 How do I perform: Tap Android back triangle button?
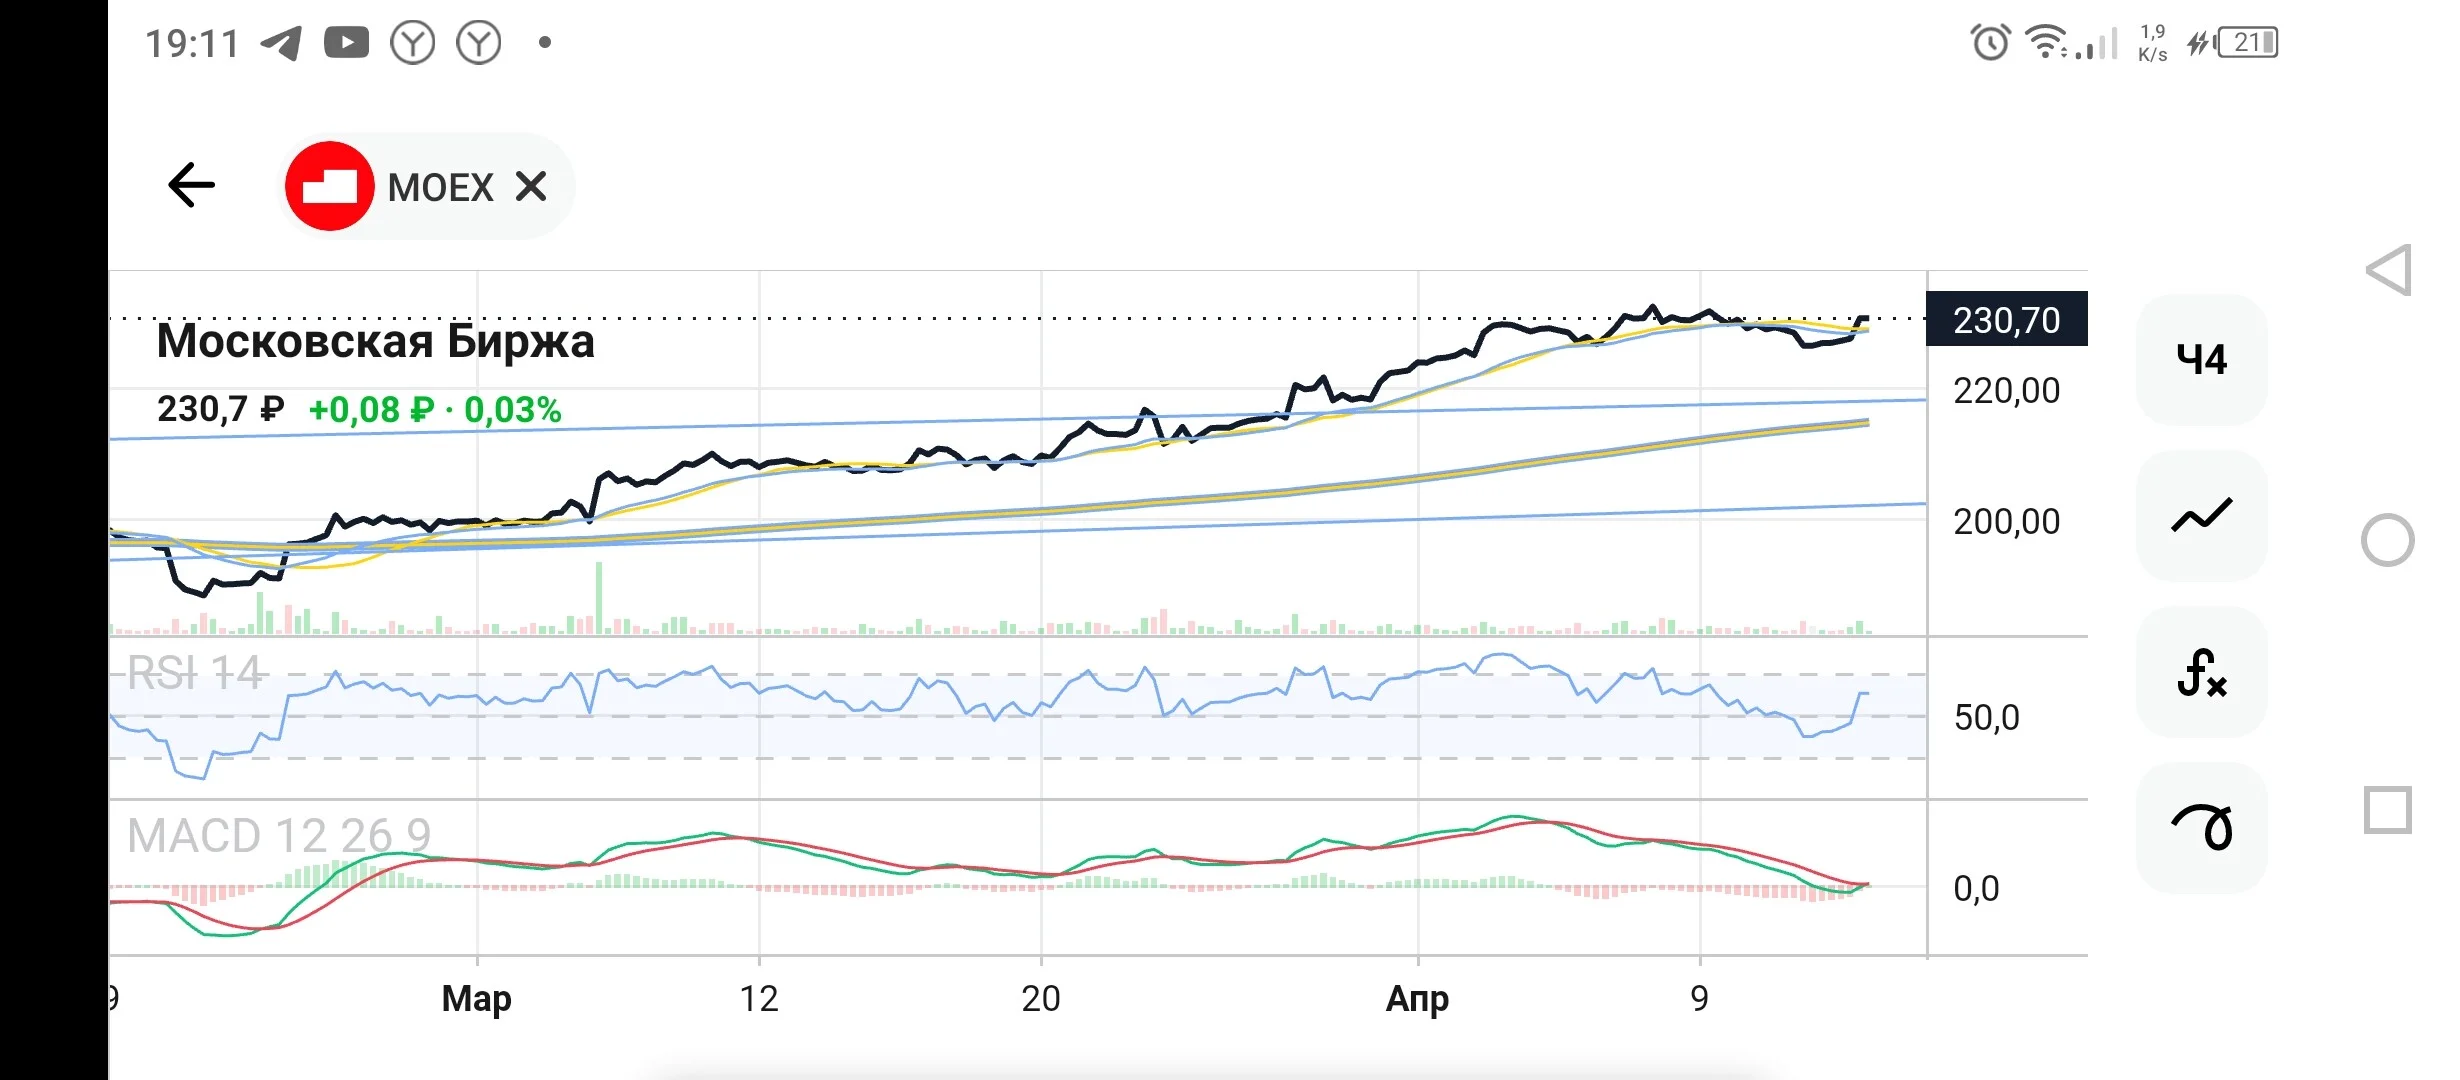[x=2389, y=270]
